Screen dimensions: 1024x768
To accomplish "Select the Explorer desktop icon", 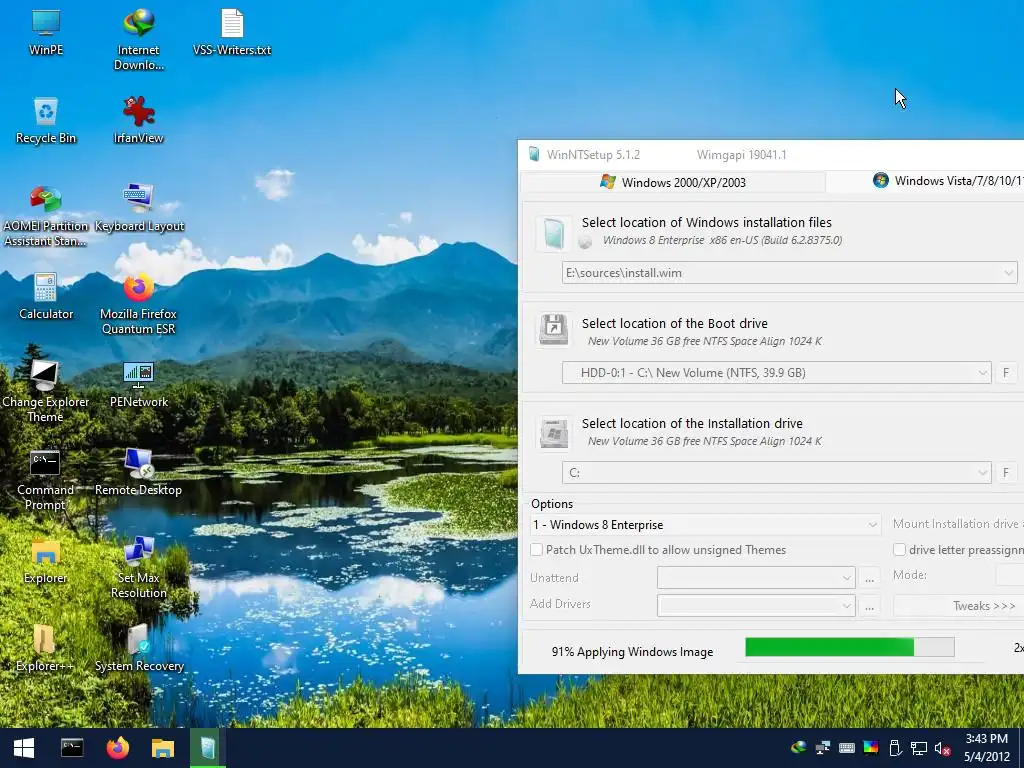I will [x=46, y=560].
